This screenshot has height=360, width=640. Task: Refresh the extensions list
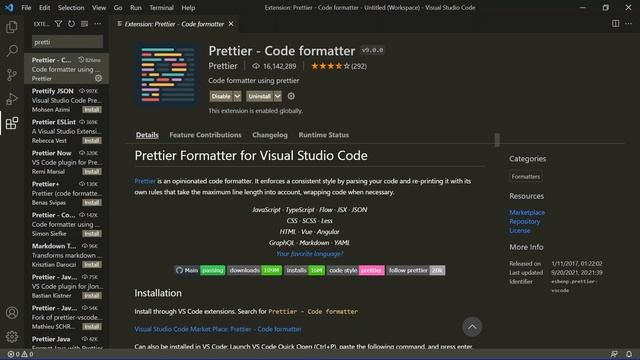click(x=71, y=24)
